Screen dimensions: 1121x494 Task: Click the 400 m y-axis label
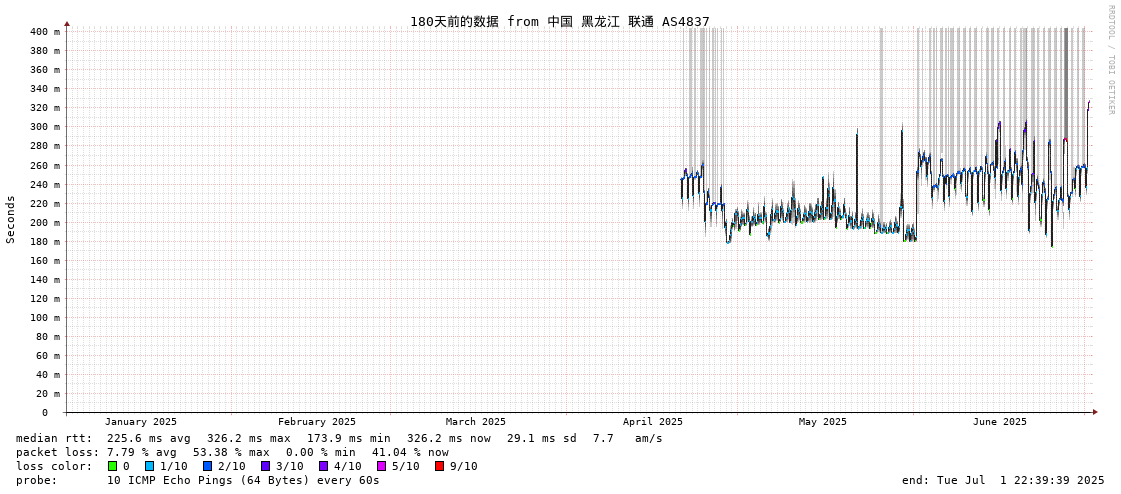pos(45,31)
